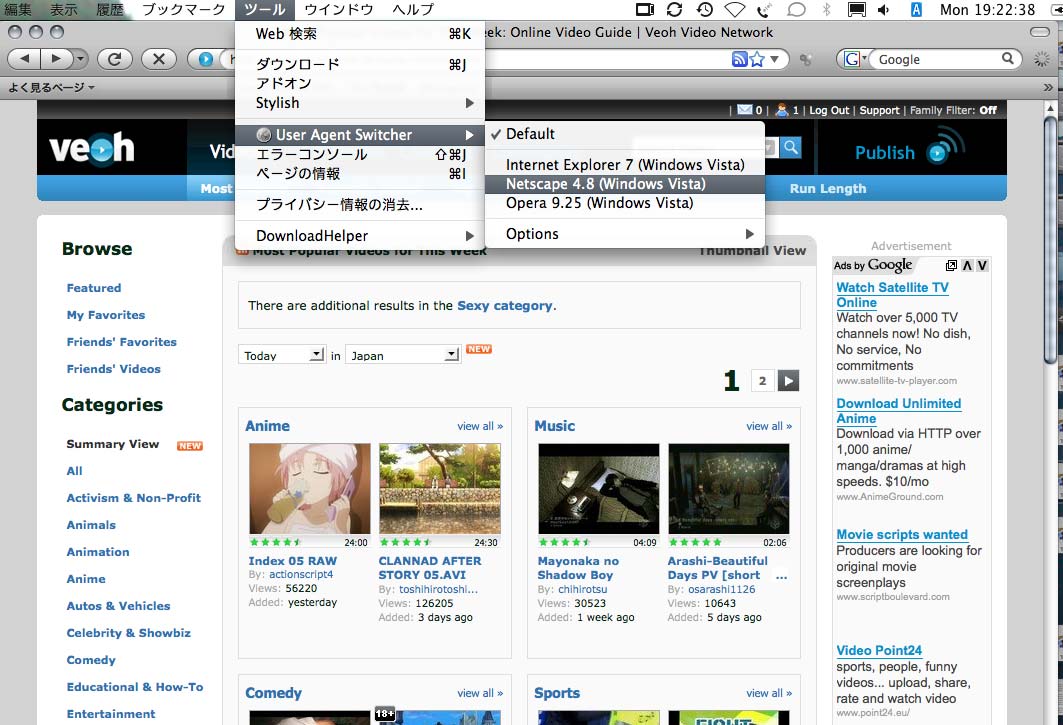This screenshot has width=1063, height=725.
Task: Expand the Stylish submenu
Action: pos(359,103)
